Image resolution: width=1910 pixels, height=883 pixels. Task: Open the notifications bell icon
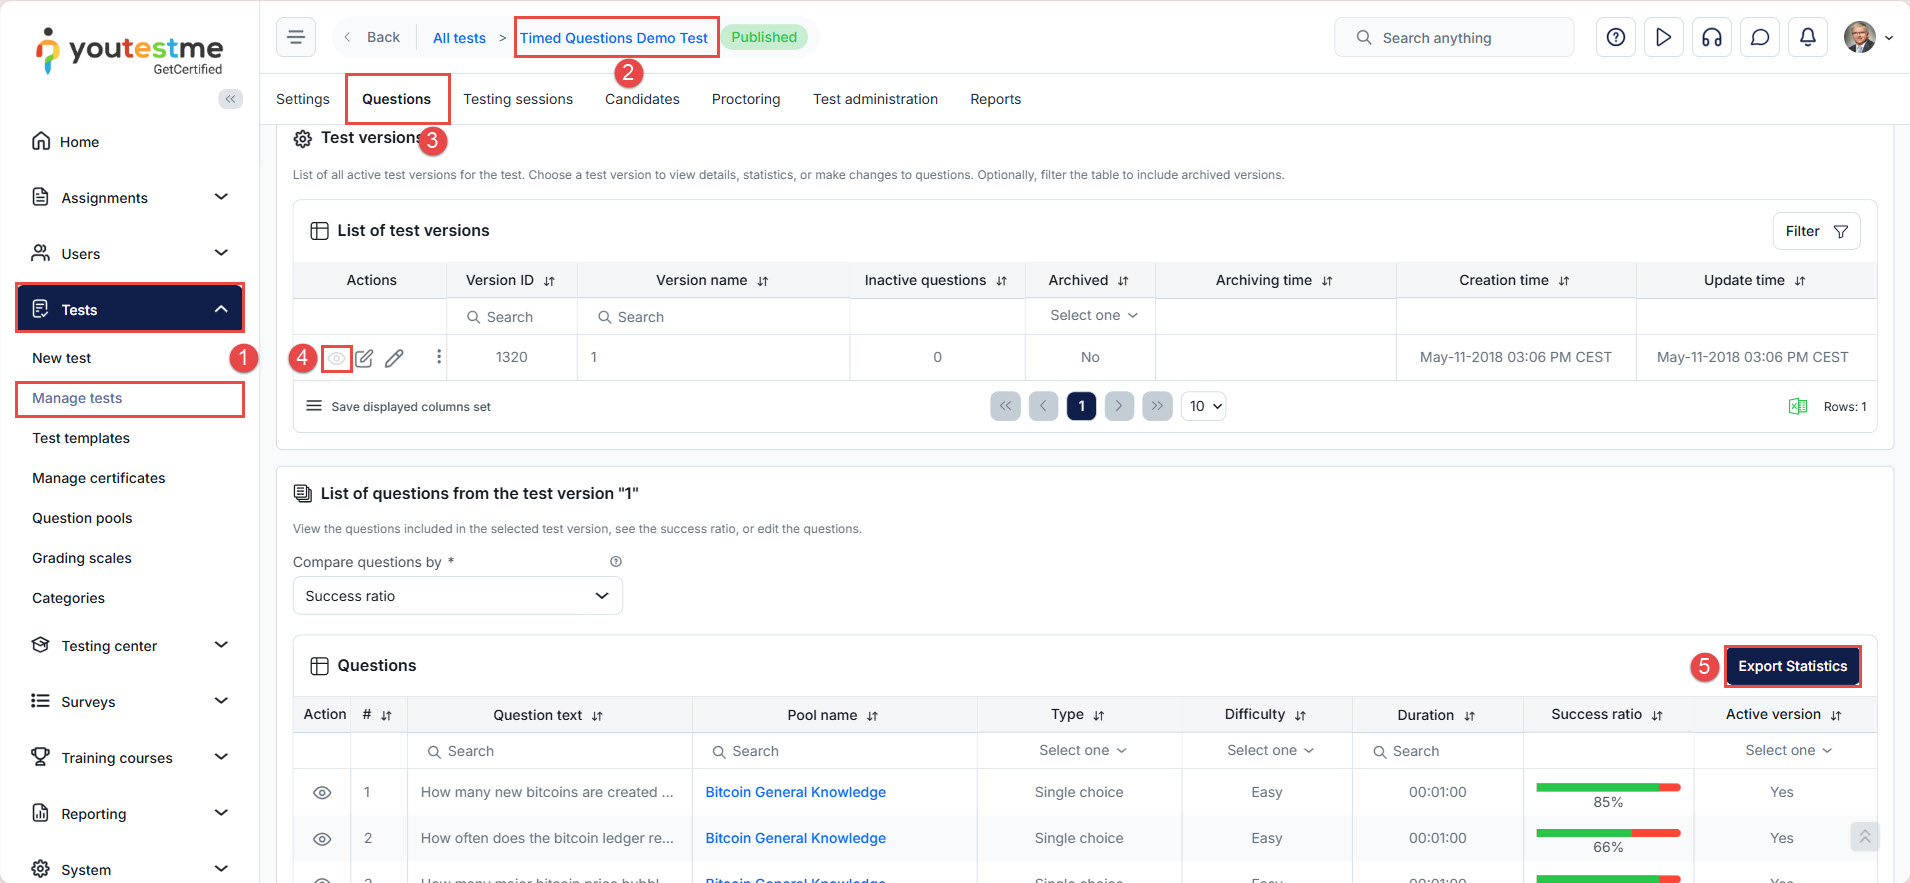click(1807, 37)
